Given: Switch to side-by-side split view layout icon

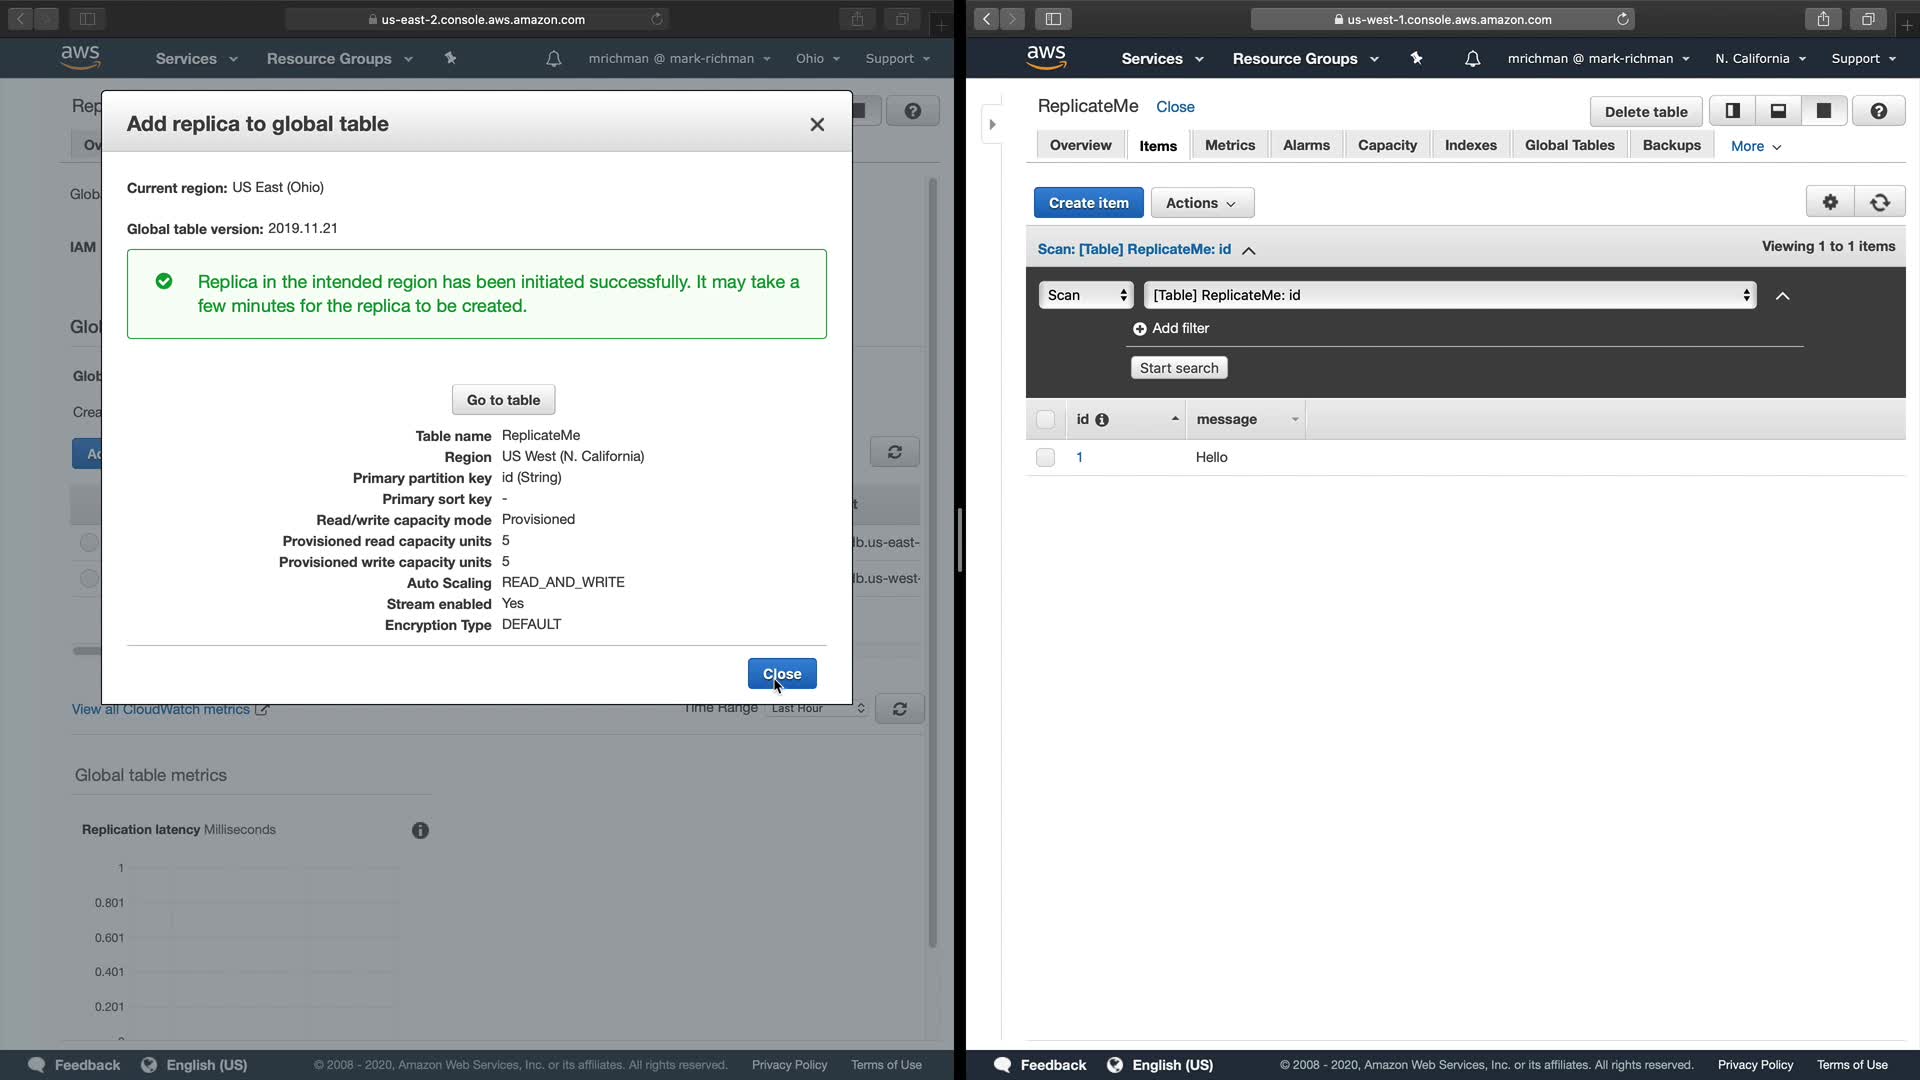Looking at the screenshot, I should (x=1733, y=111).
